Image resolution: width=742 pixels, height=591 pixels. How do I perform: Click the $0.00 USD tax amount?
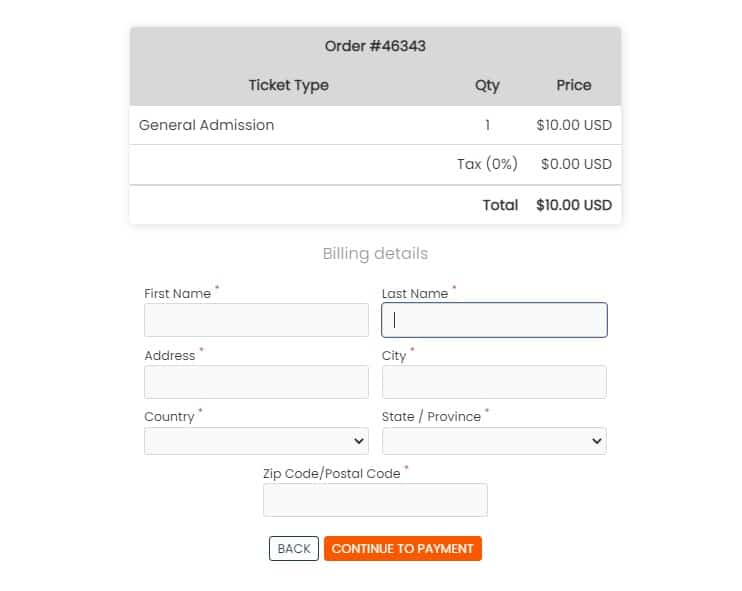(576, 164)
